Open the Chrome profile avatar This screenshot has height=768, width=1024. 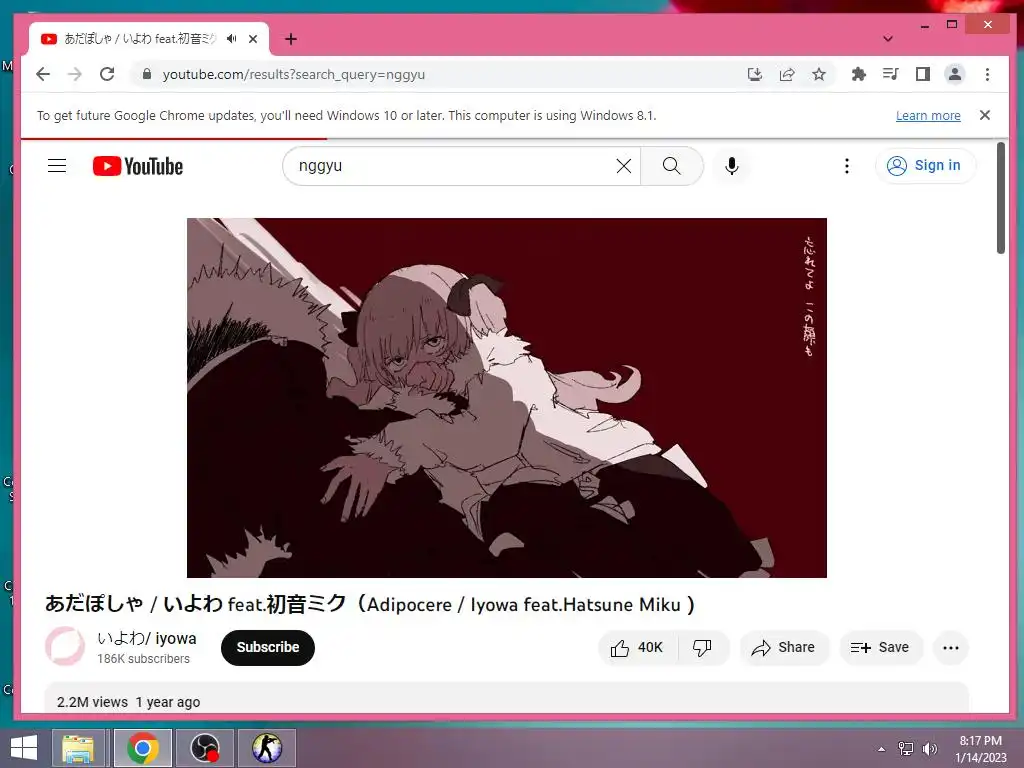pyautogui.click(x=955, y=74)
